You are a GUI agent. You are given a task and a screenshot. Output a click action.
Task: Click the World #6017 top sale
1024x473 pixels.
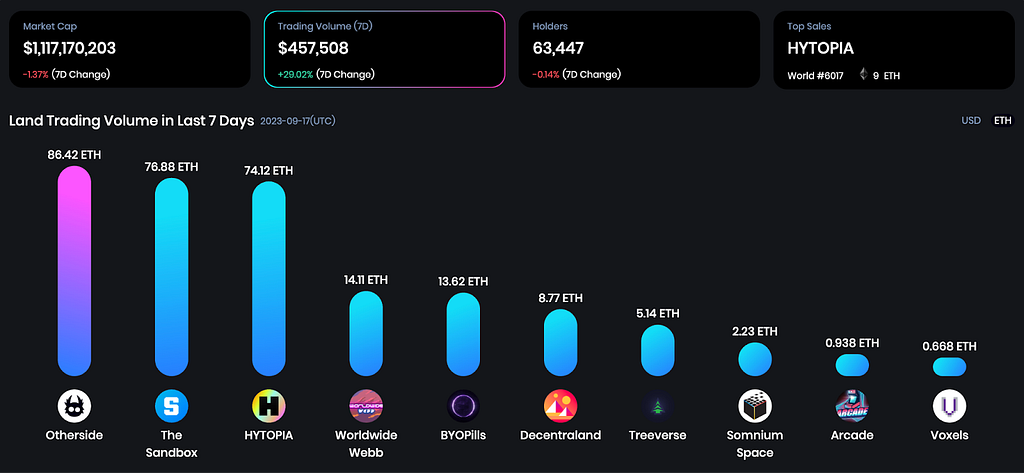(x=816, y=76)
